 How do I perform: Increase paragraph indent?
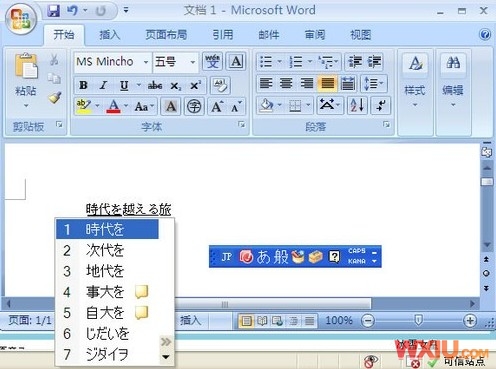tap(375, 62)
